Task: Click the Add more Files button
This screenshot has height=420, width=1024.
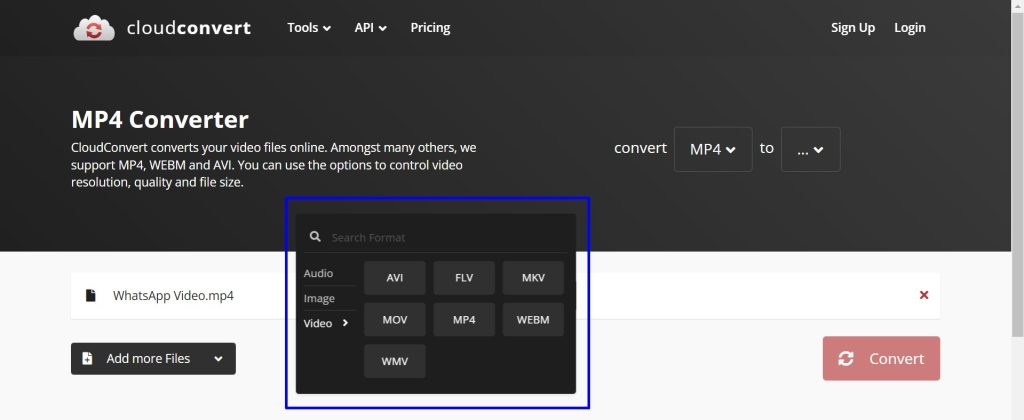Action: pyautogui.click(x=153, y=359)
